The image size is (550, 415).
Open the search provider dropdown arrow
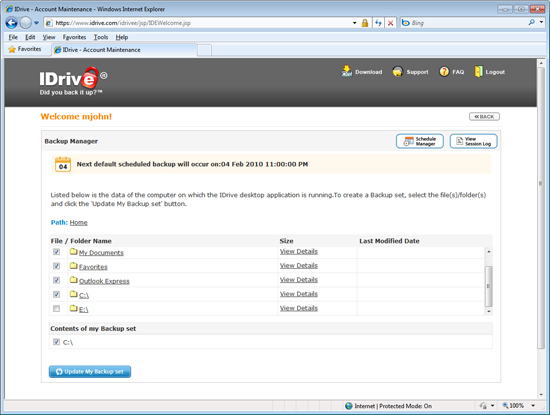pyautogui.click(x=541, y=23)
